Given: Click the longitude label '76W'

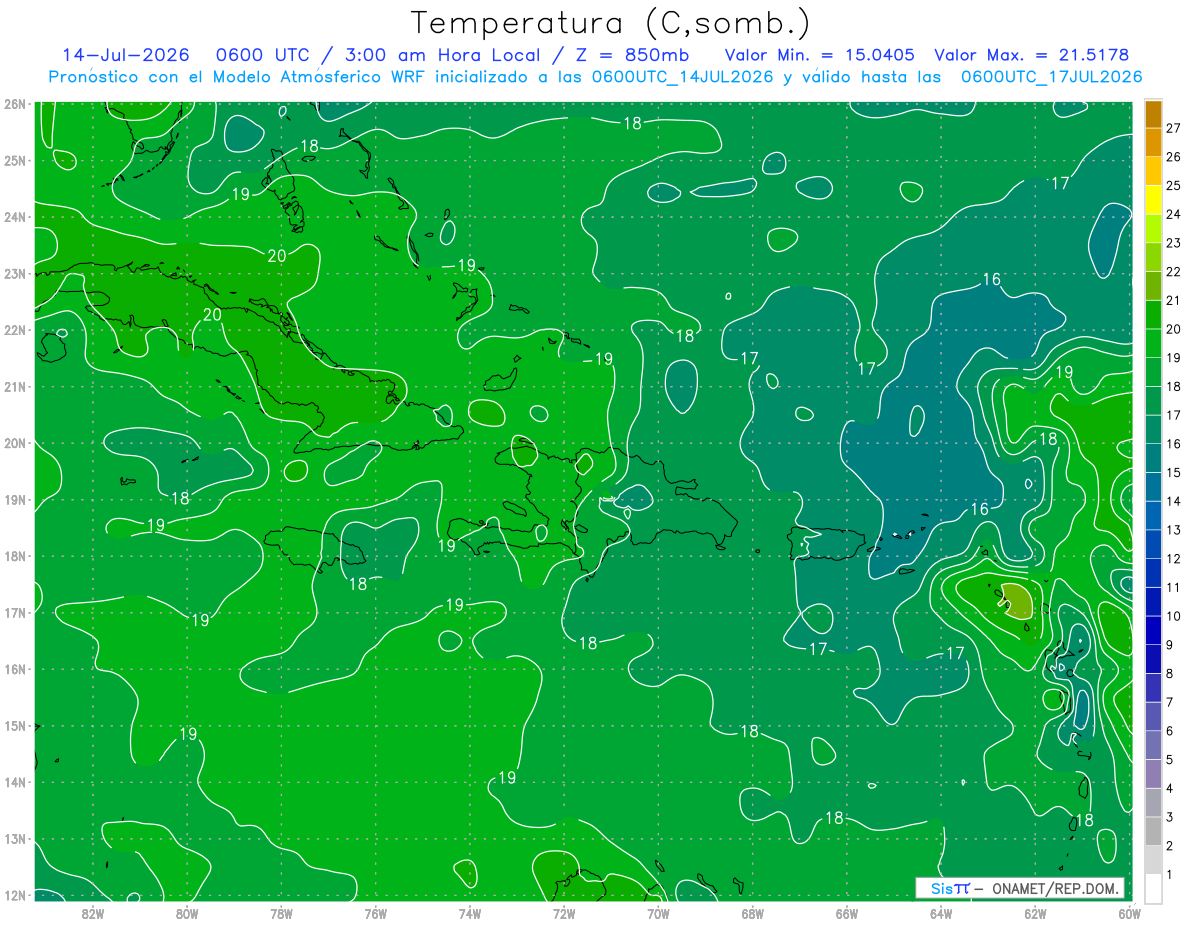Looking at the screenshot, I should pyautogui.click(x=375, y=912).
